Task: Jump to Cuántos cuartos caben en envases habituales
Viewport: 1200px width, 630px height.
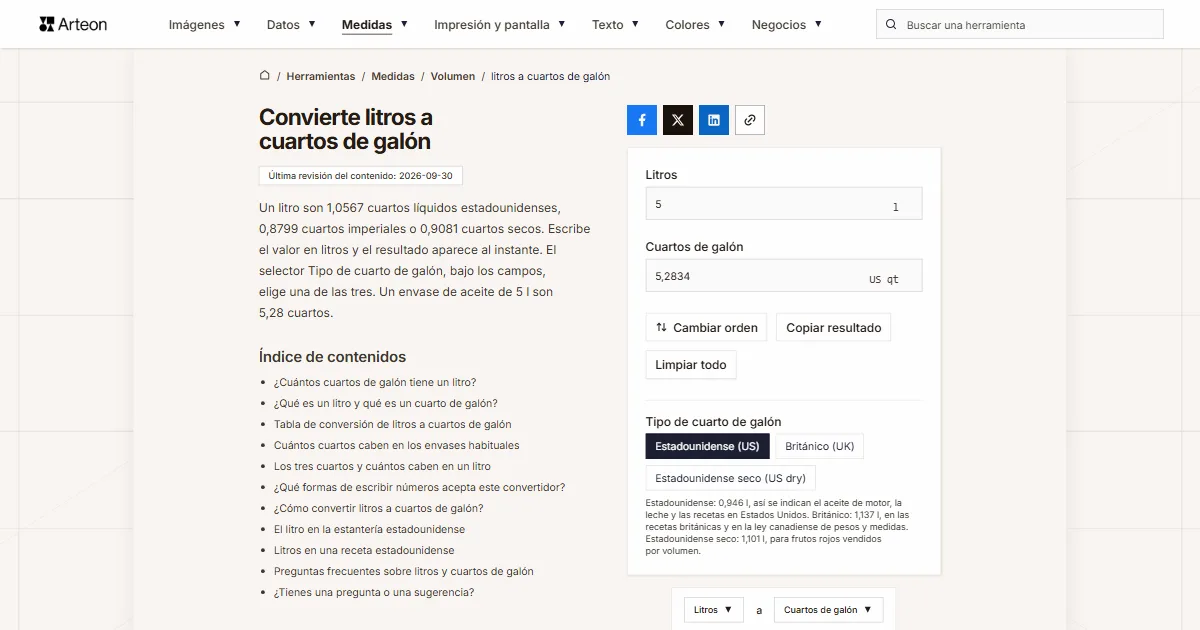Action: click(x=397, y=445)
